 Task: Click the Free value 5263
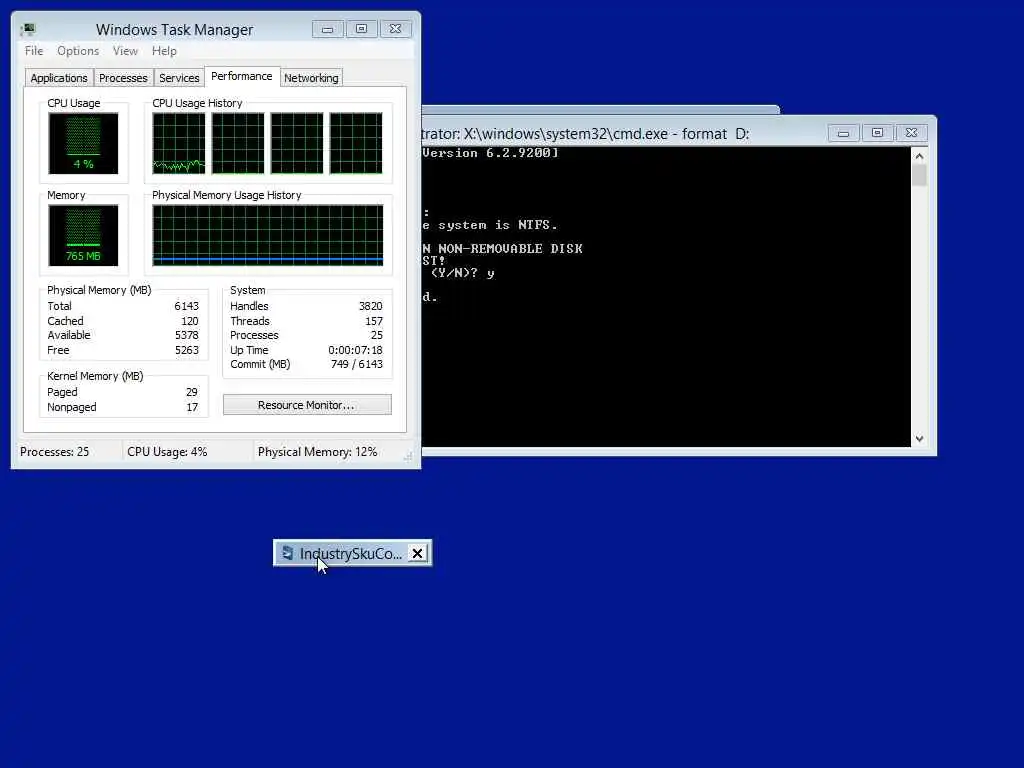click(186, 351)
